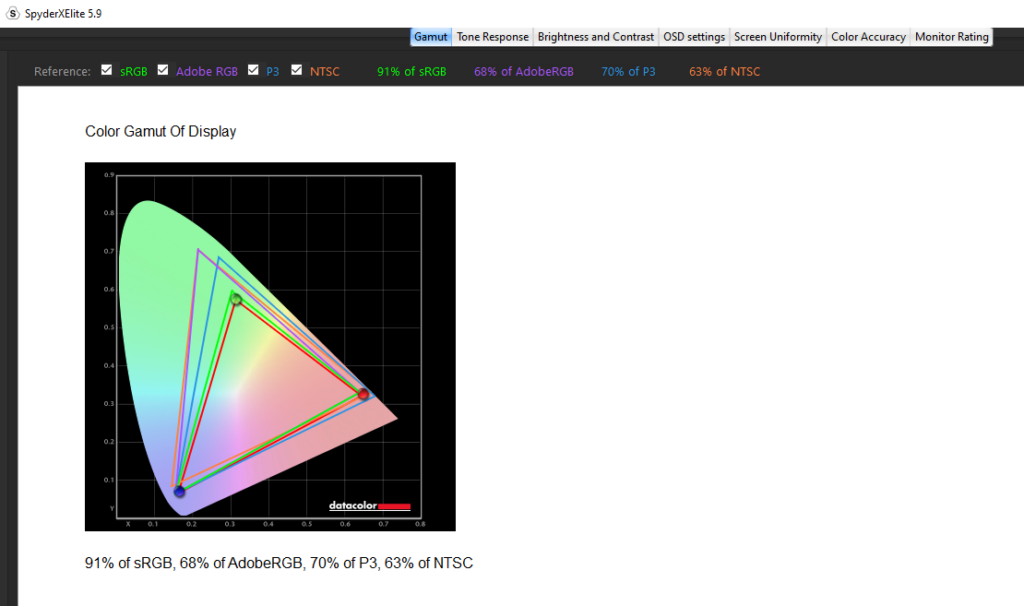This screenshot has width=1024, height=606.
Task: Disable the P3 reference checkbox
Action: [254, 71]
